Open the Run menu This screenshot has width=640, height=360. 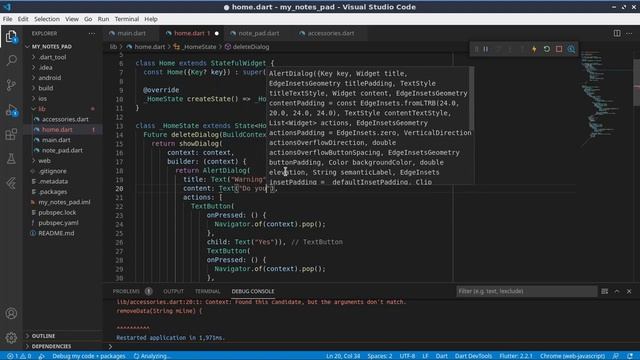(x=103, y=19)
